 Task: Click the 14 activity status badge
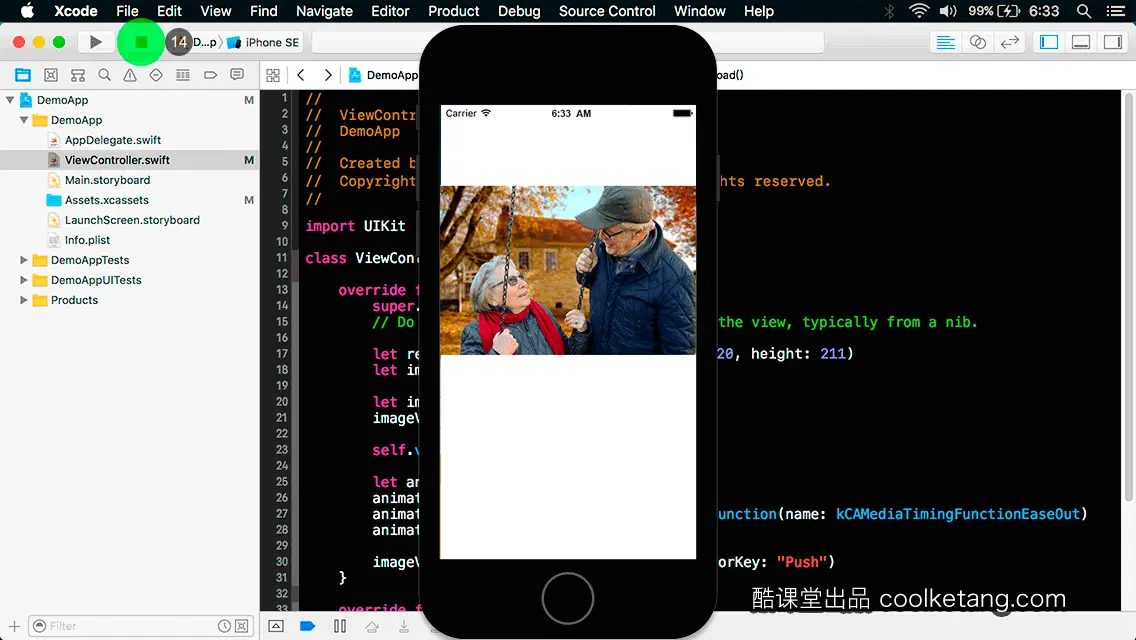tap(179, 42)
